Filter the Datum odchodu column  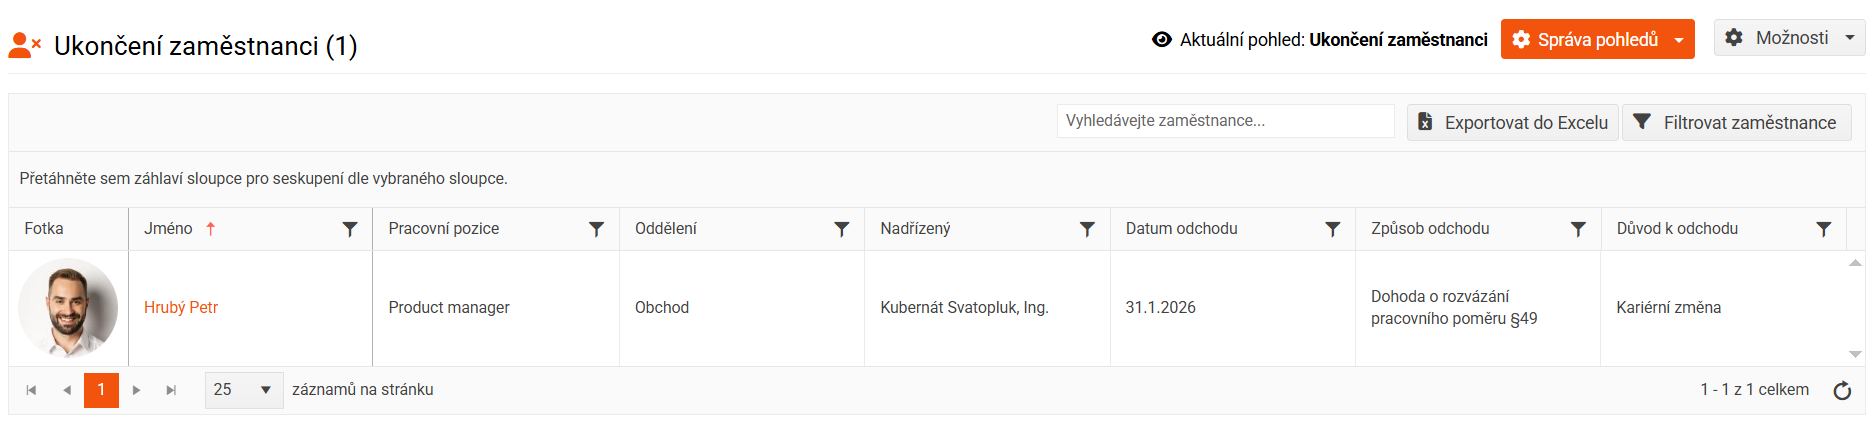coord(1332,229)
